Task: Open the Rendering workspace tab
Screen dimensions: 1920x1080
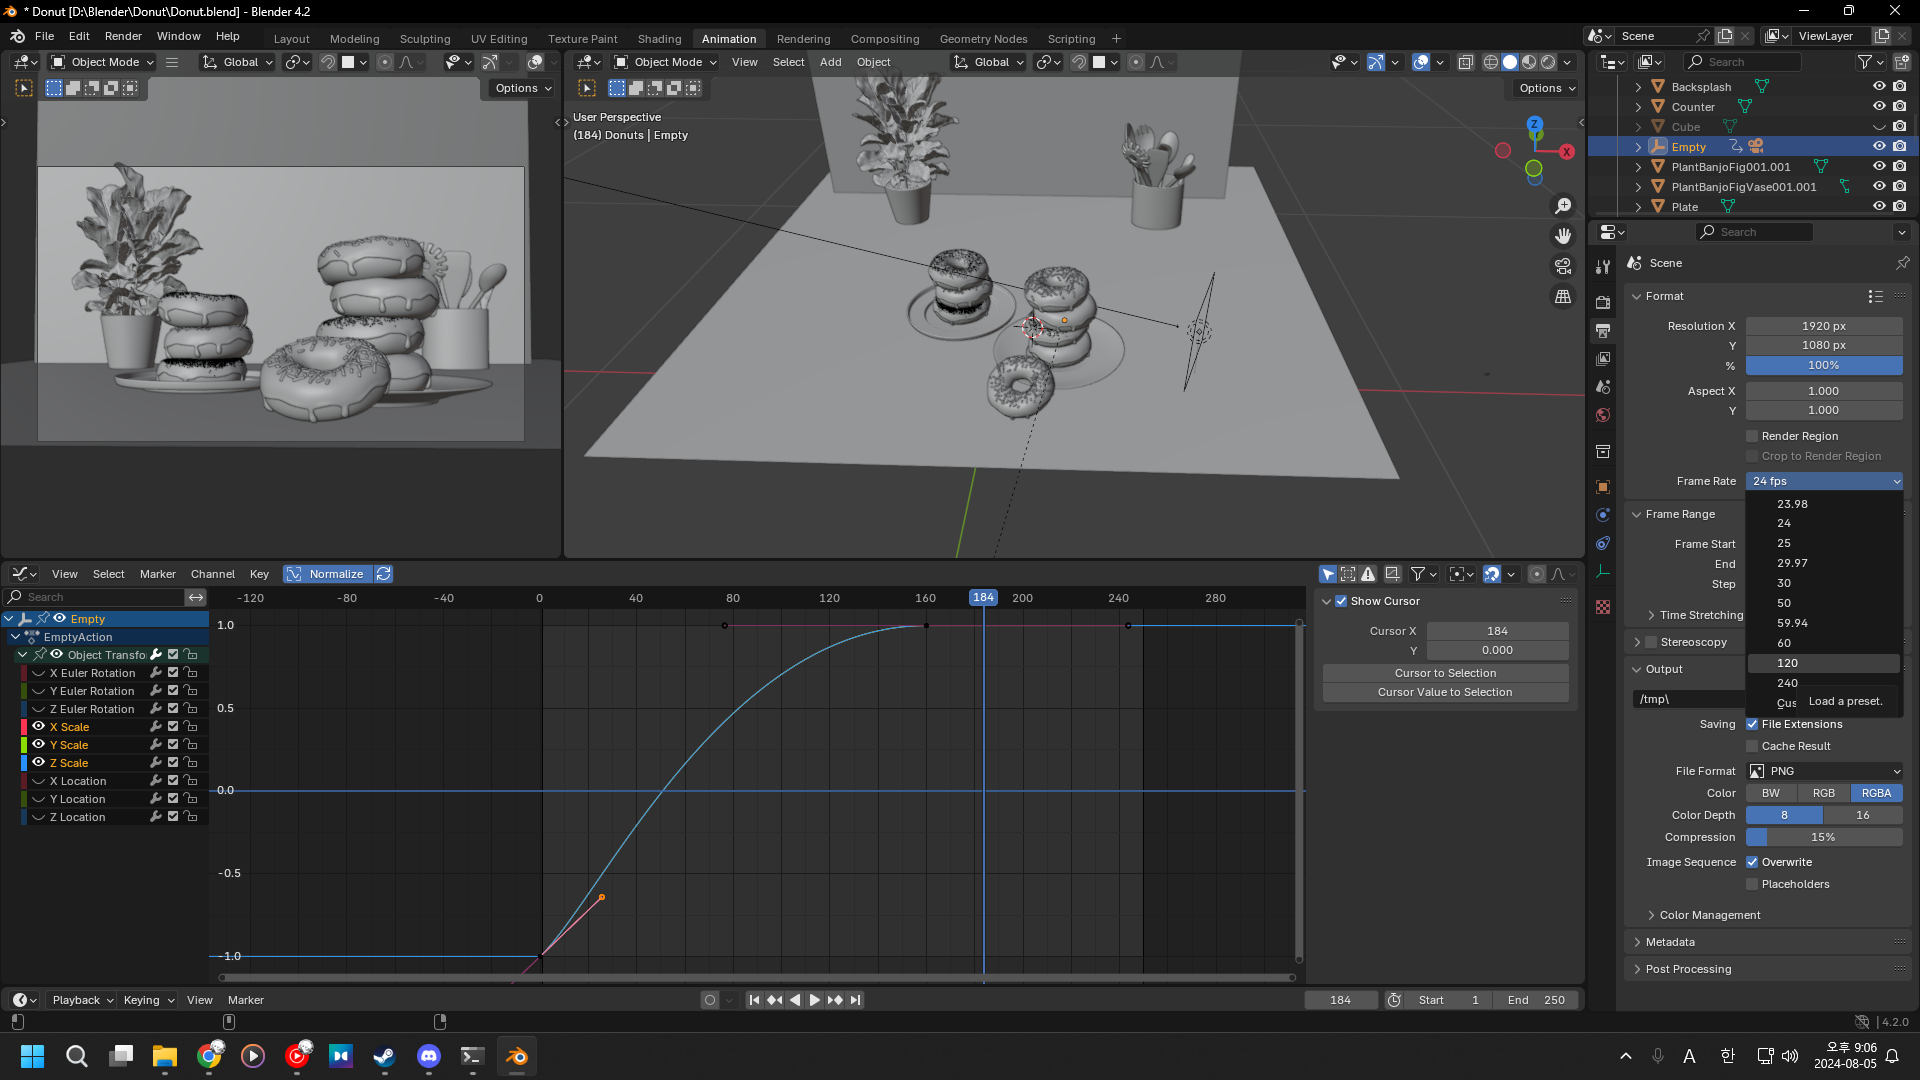Action: pos(803,39)
